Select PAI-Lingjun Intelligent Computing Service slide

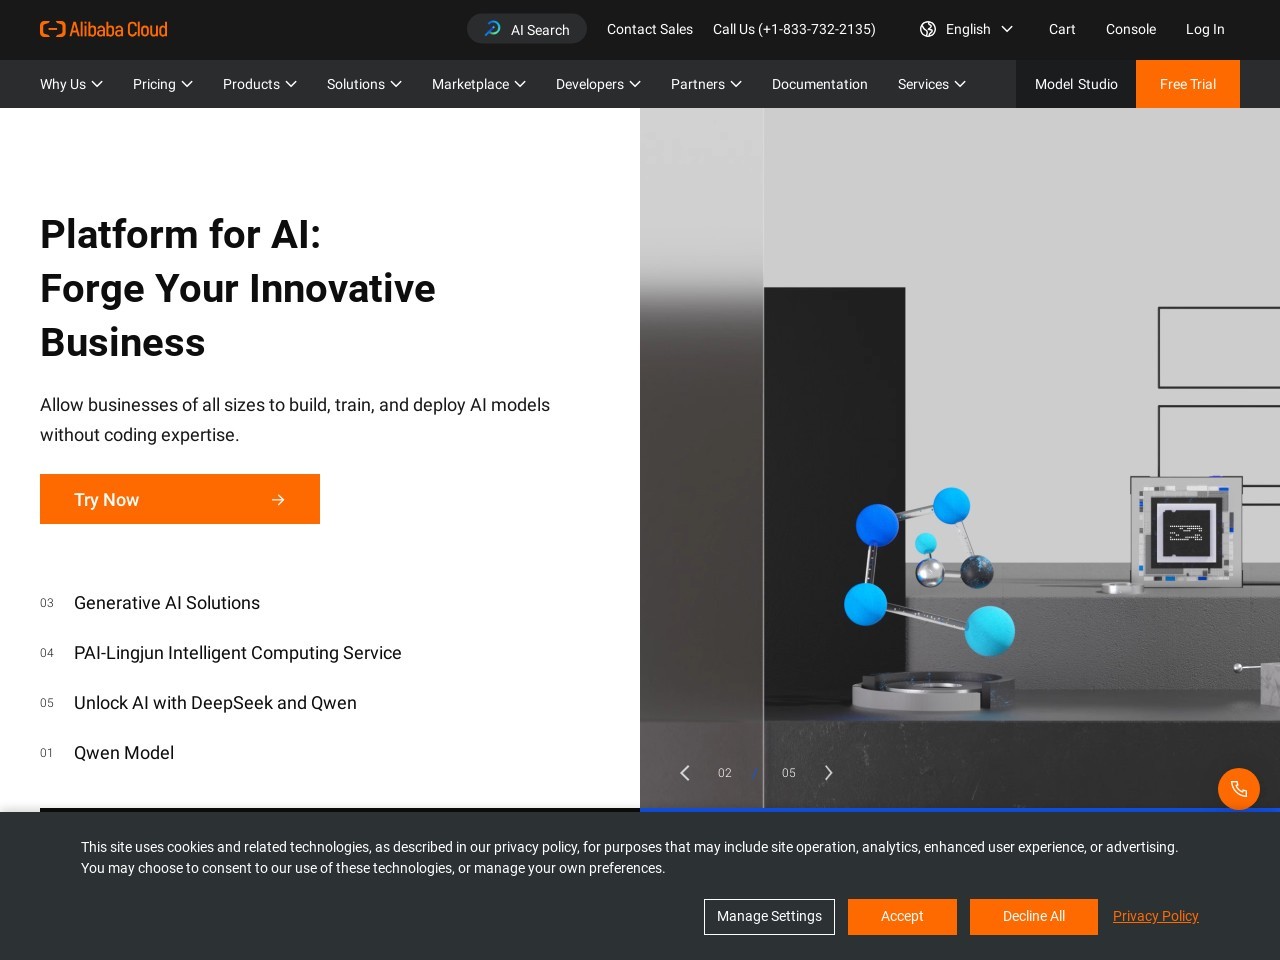tap(238, 653)
